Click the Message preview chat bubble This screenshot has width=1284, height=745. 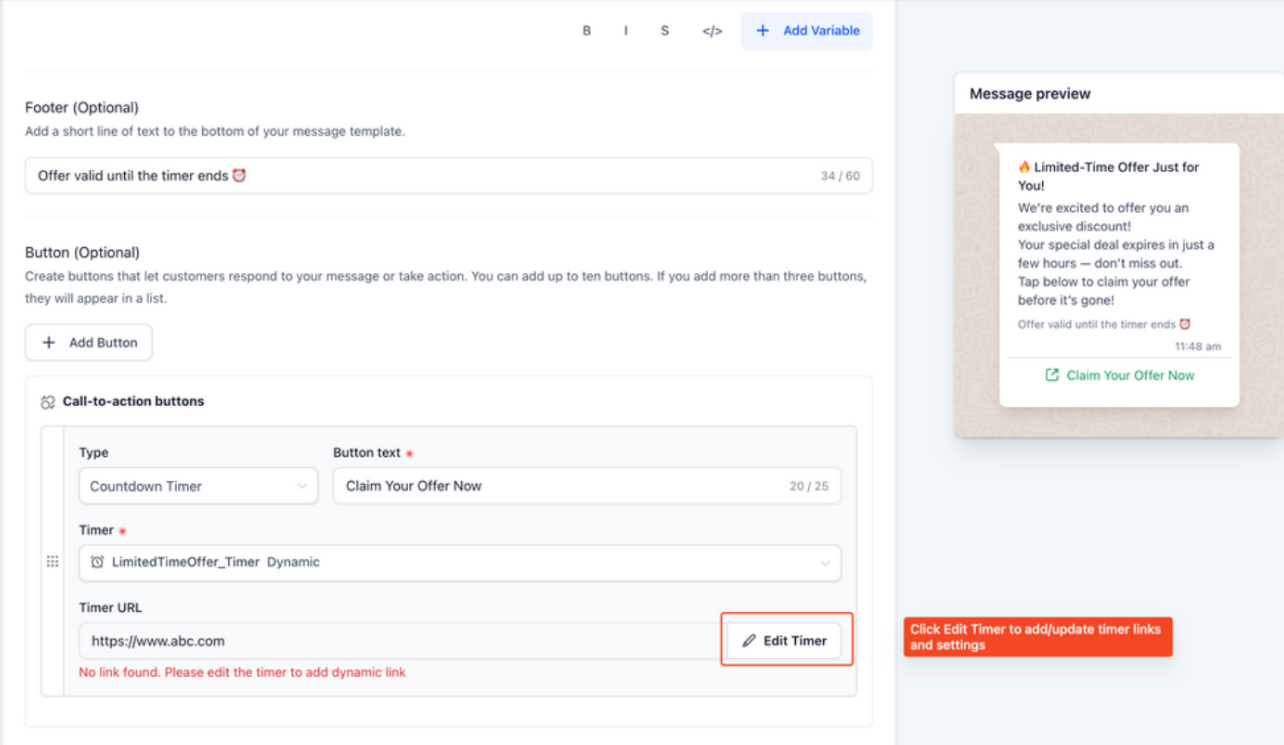(x=1118, y=250)
